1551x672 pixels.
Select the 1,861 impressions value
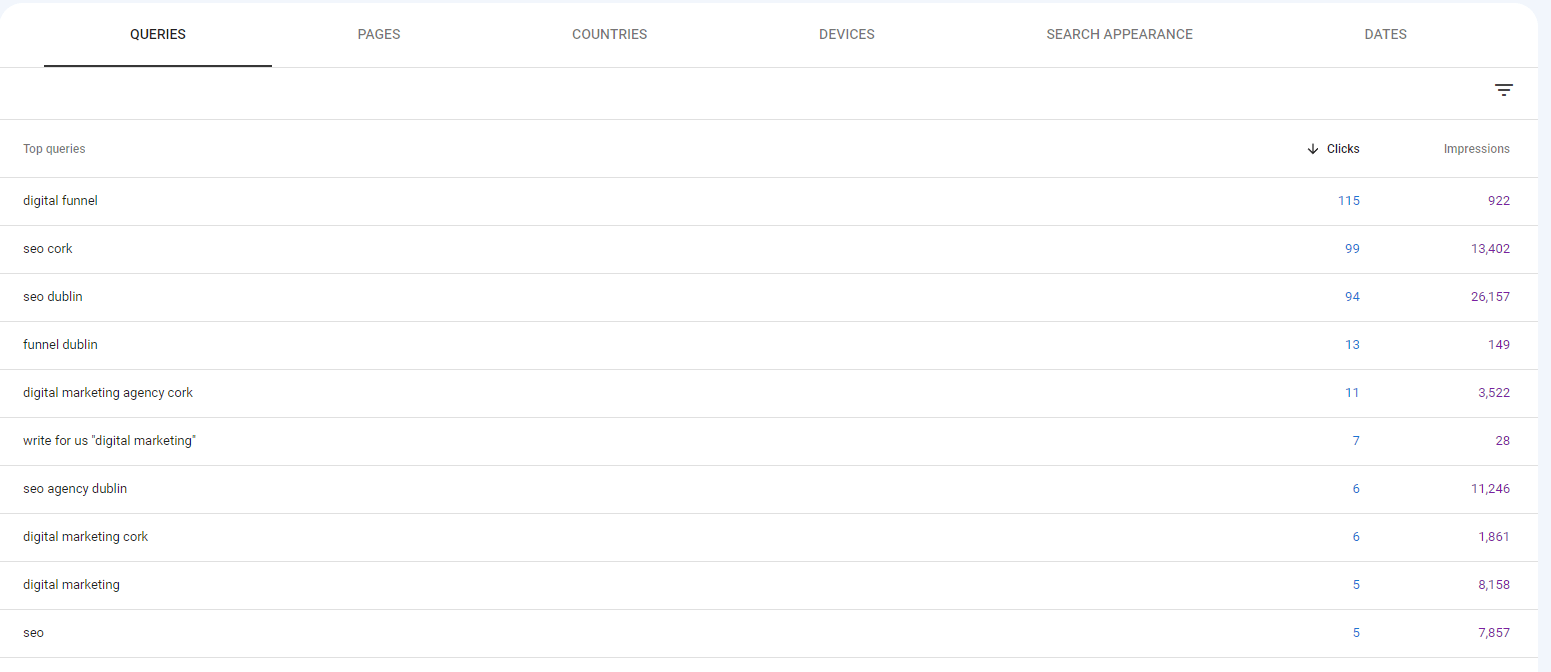tap(1494, 537)
